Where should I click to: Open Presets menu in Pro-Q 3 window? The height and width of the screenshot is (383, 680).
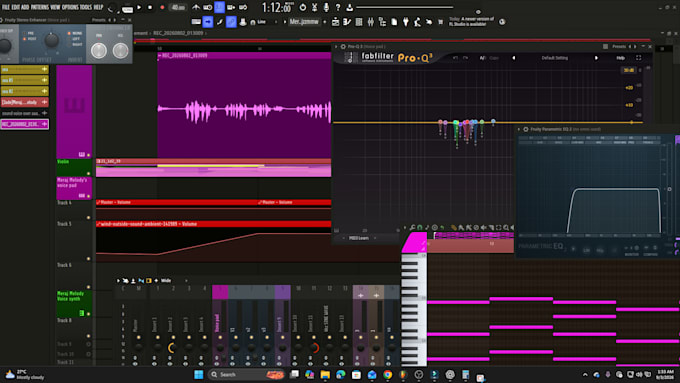(x=619, y=46)
